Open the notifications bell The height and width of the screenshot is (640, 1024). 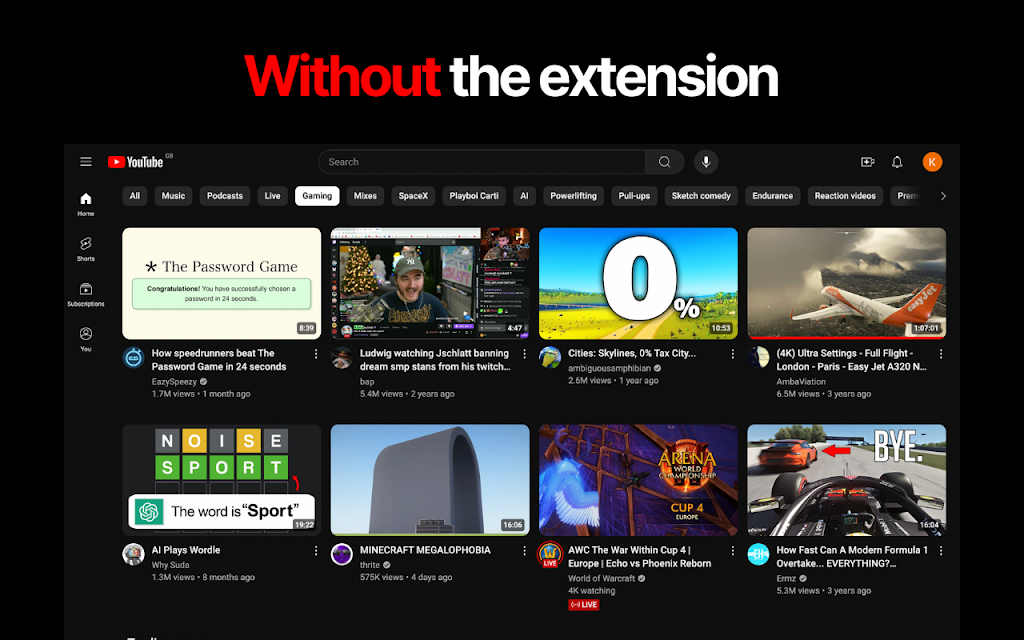tap(897, 162)
